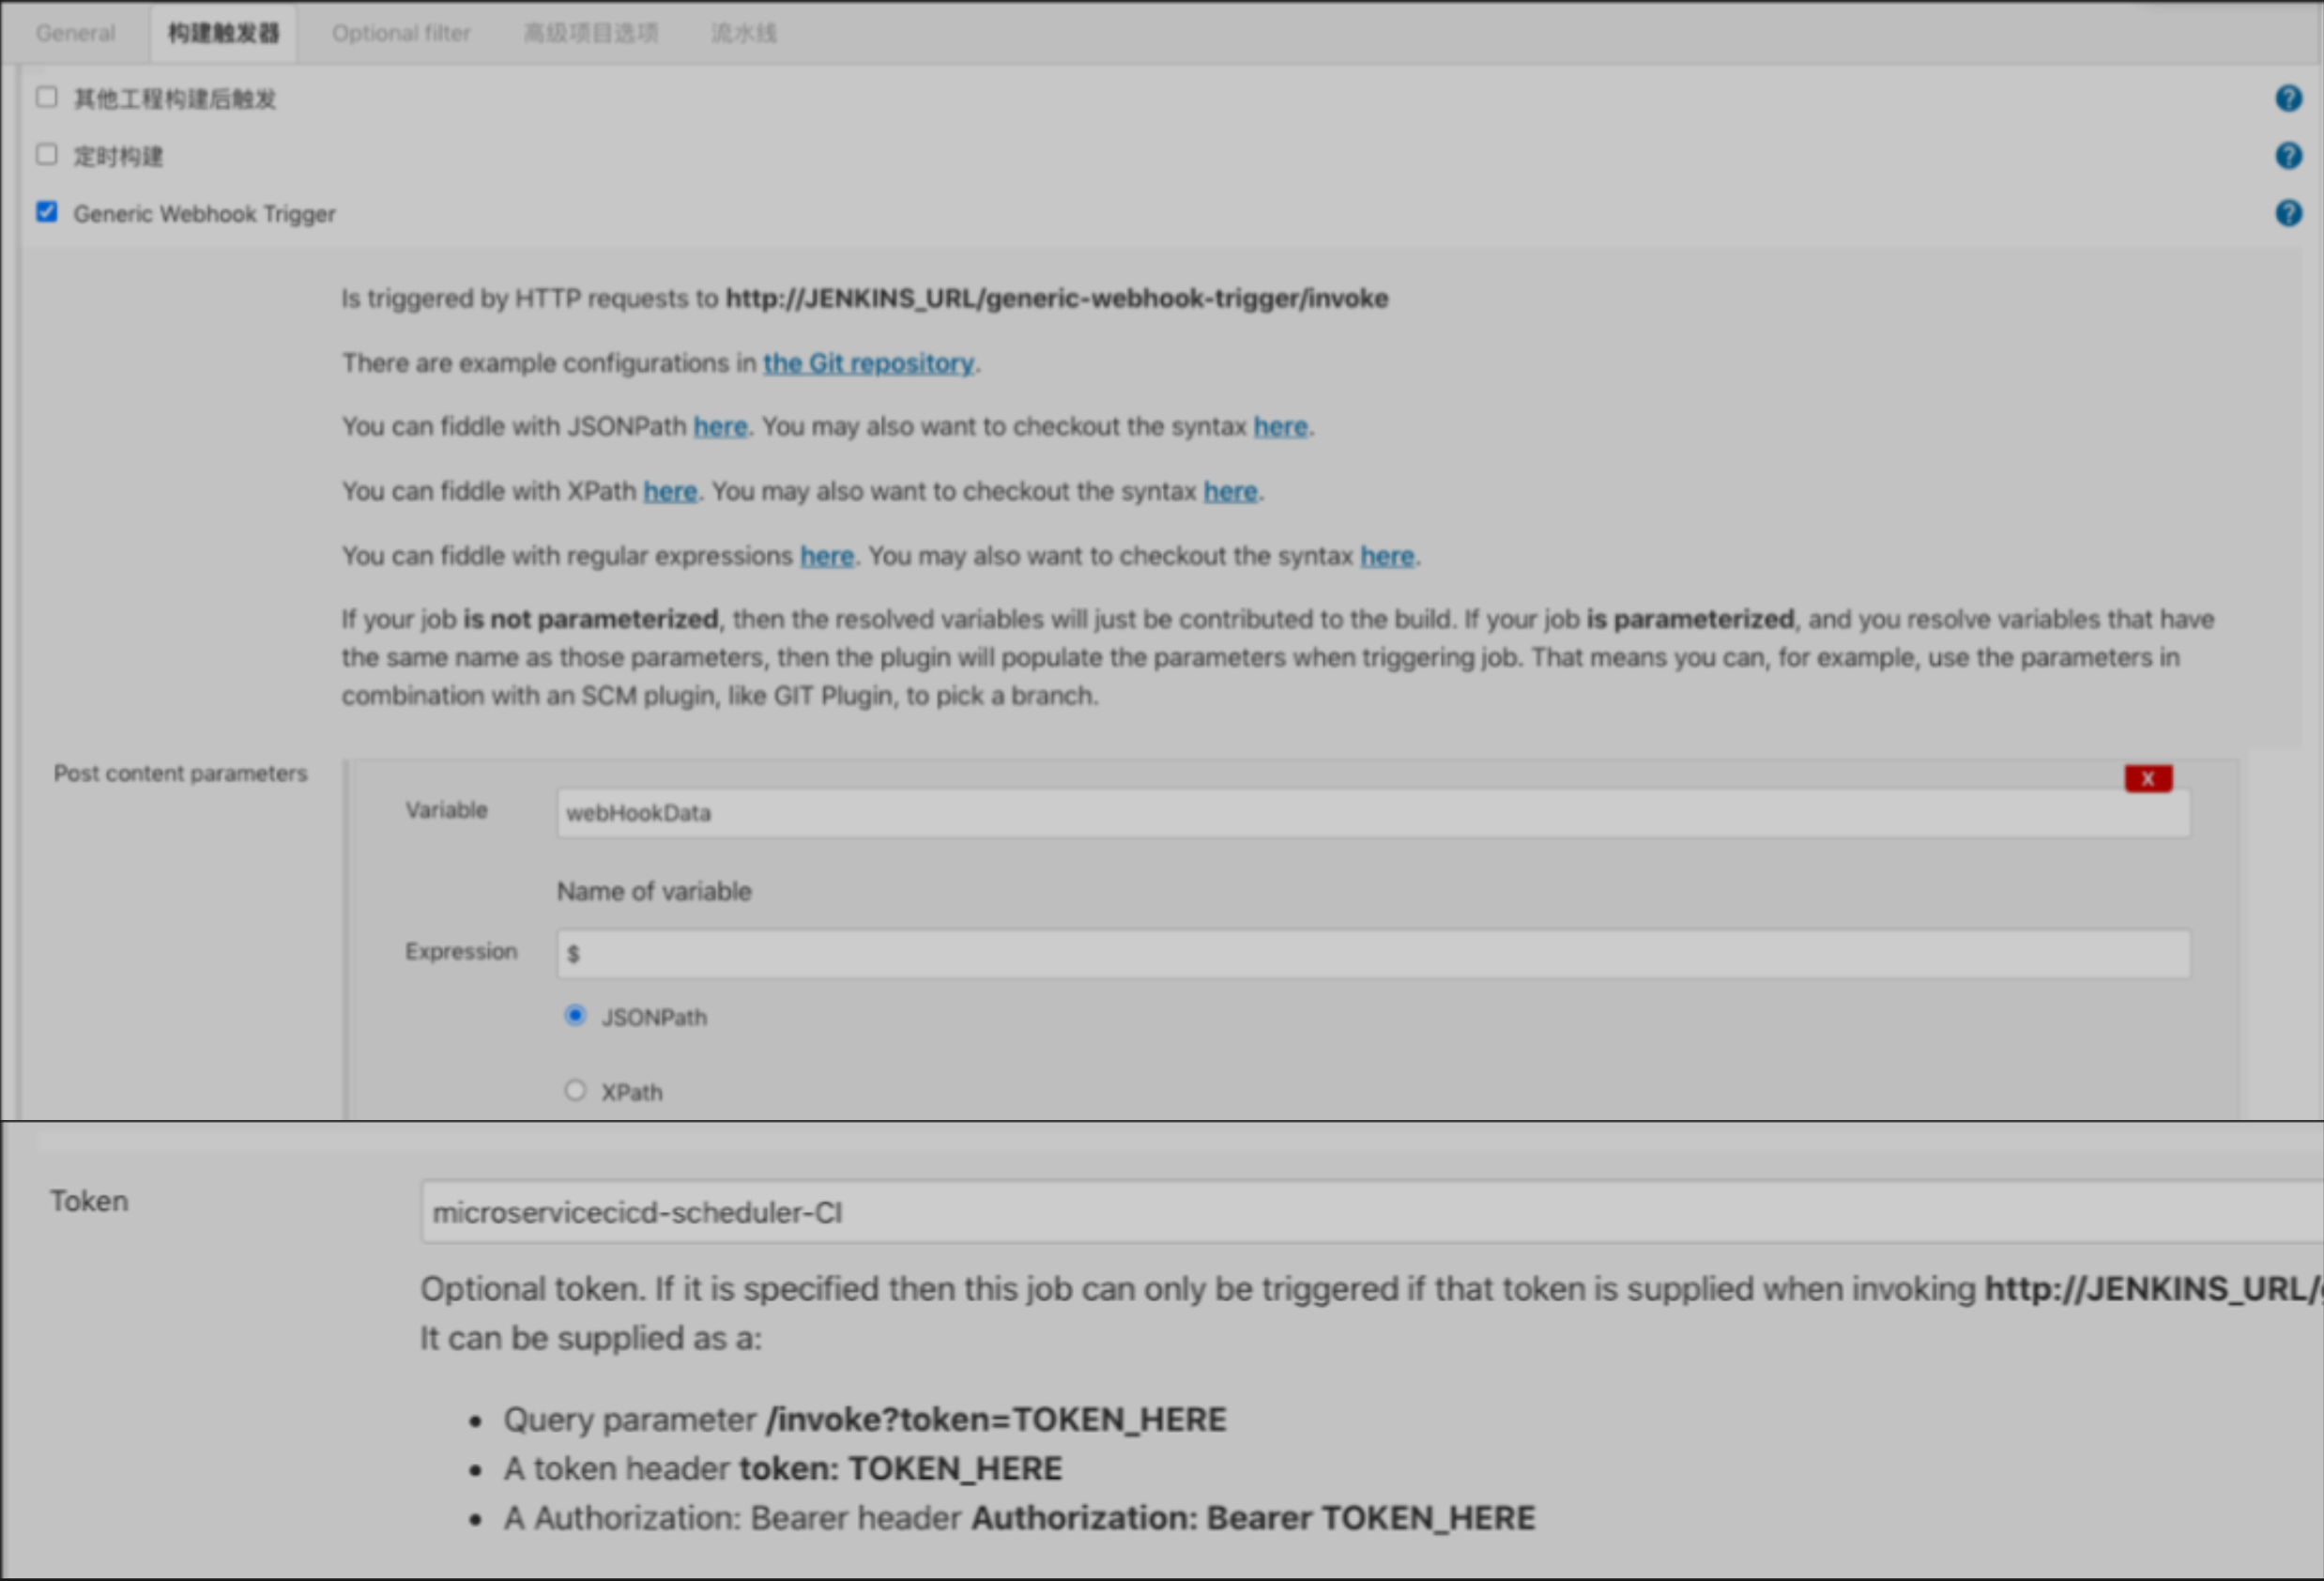The width and height of the screenshot is (2324, 1581).
Task: Uncheck the Generic Webhook Trigger checkbox
Action: click(x=46, y=212)
